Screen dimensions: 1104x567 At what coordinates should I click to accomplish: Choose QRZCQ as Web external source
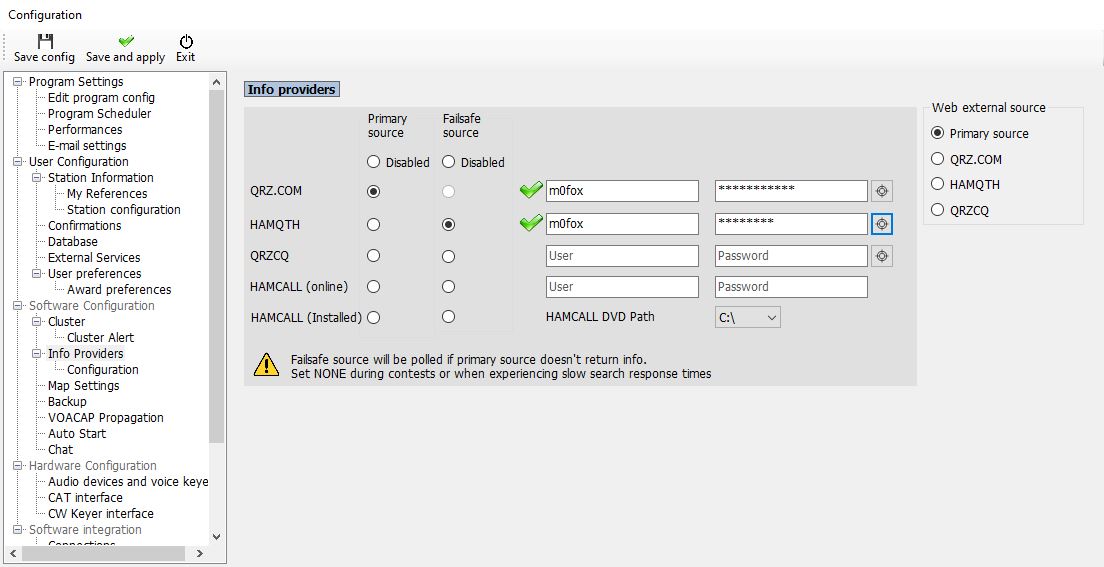(x=937, y=209)
